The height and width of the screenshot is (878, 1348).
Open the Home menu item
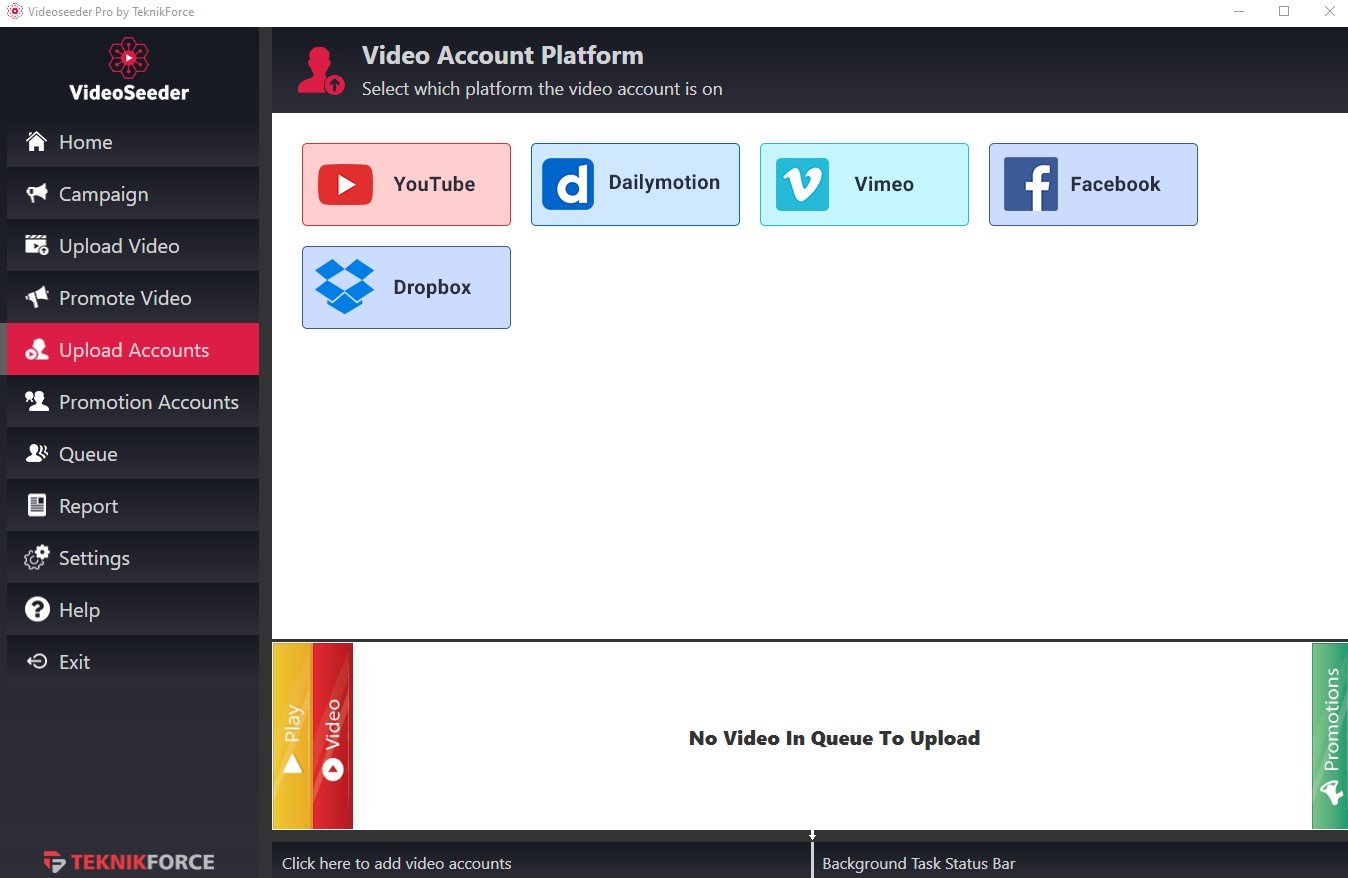85,142
